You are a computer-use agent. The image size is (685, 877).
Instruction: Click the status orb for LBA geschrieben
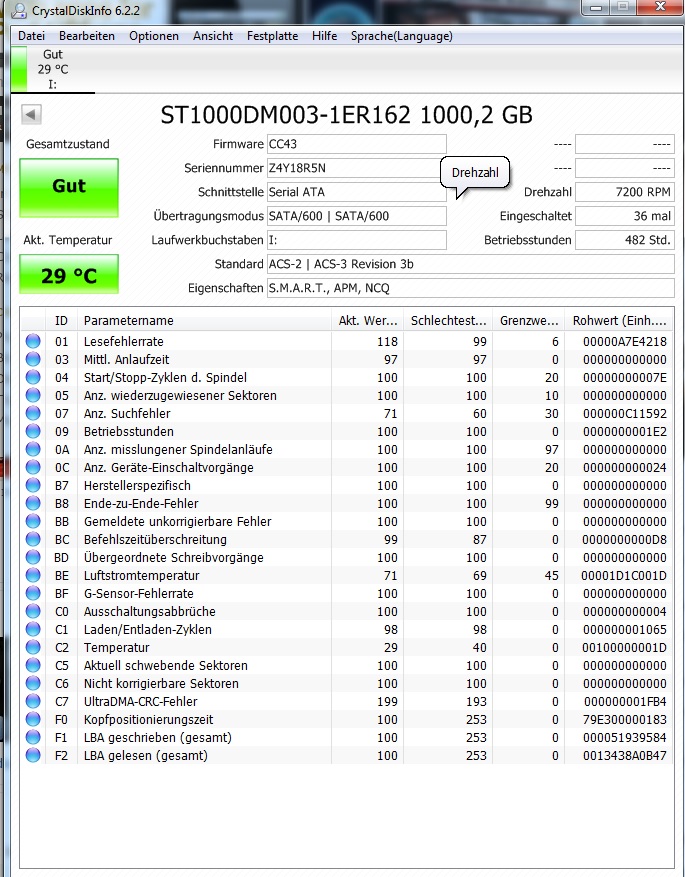click(x=33, y=737)
